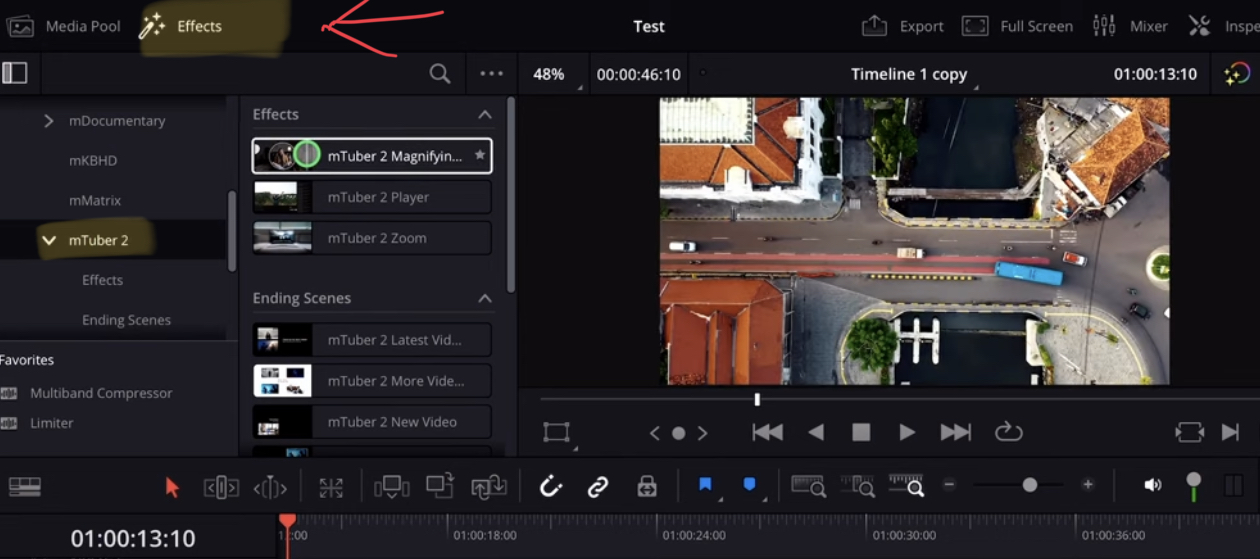Select the mMatrix folder
Viewport: 1260px width, 559px height.
(95, 200)
